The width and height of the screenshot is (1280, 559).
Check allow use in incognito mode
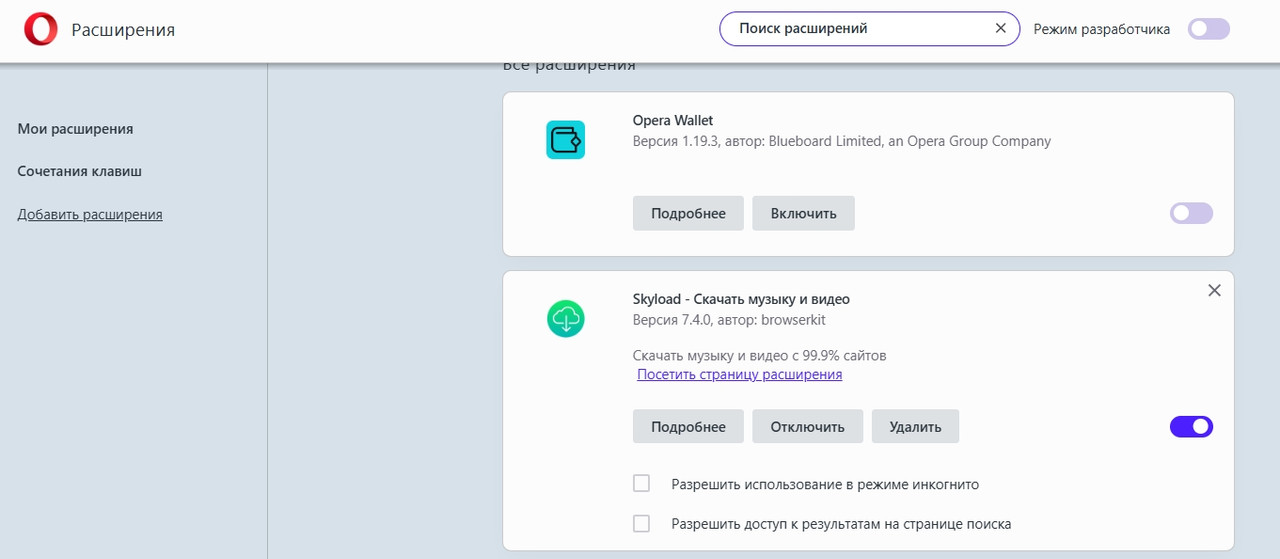tap(642, 484)
